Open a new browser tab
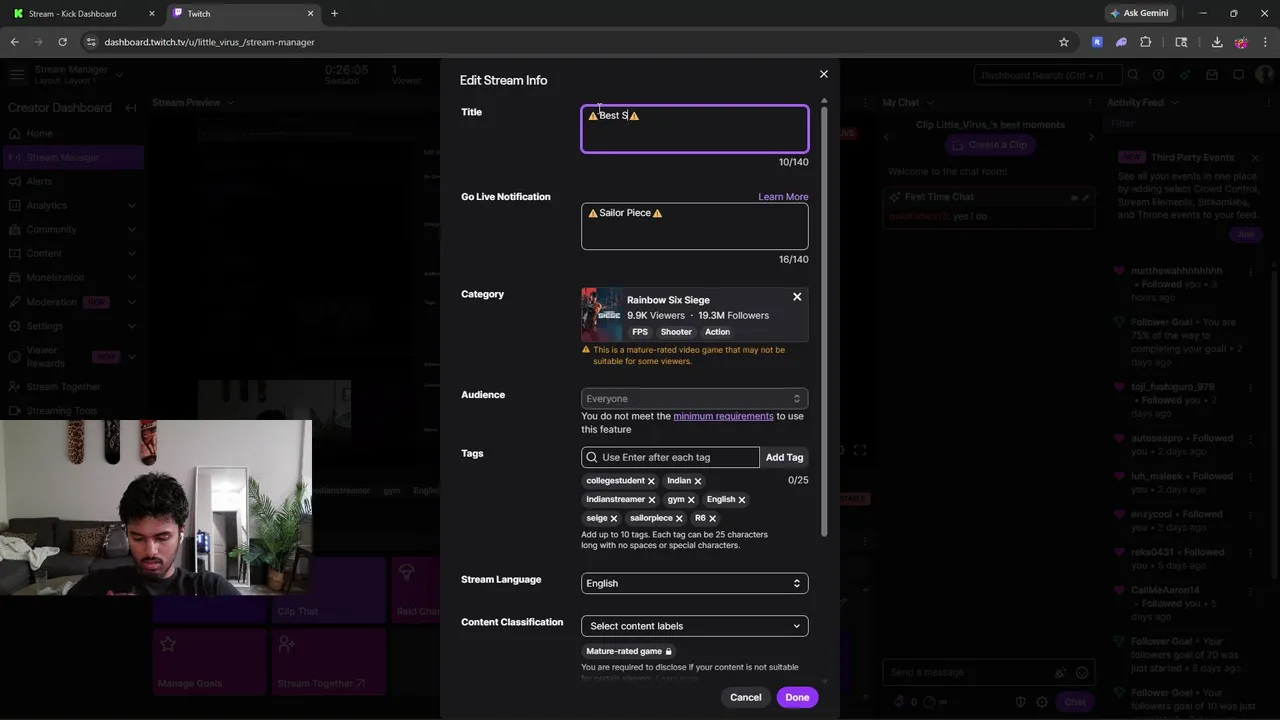 point(334,14)
